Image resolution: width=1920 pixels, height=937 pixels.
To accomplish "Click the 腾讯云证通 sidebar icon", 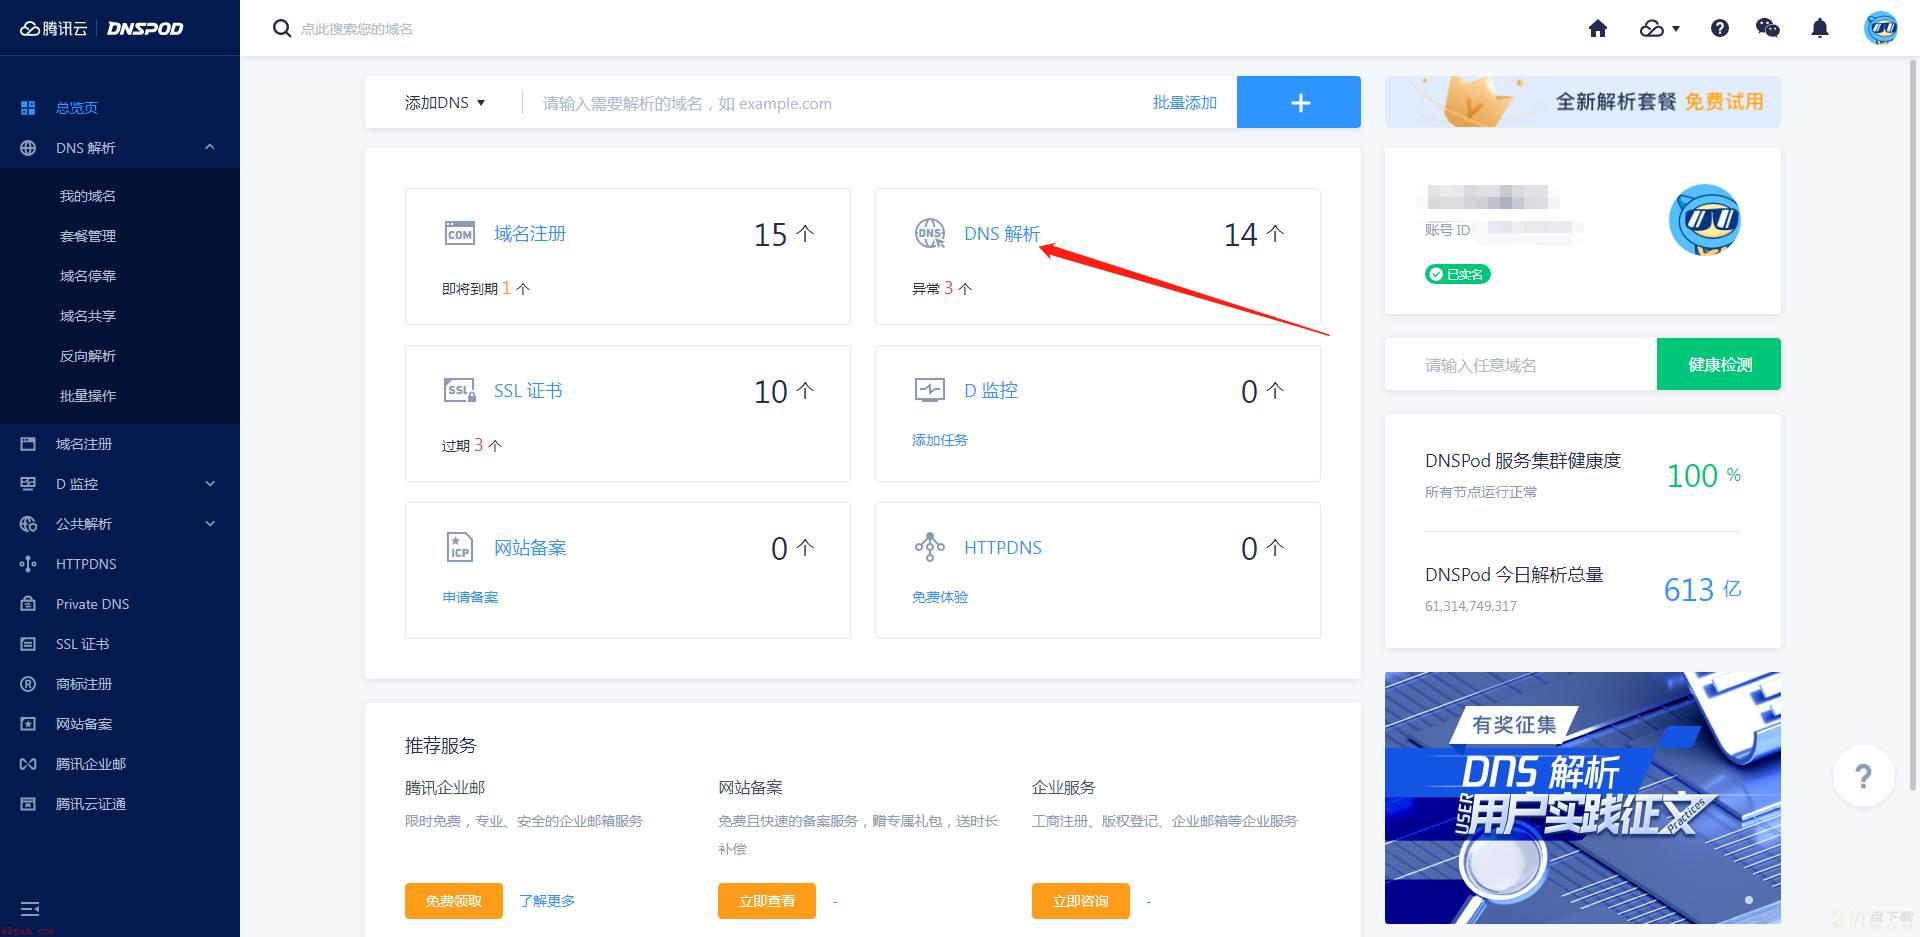I will pyautogui.click(x=28, y=804).
